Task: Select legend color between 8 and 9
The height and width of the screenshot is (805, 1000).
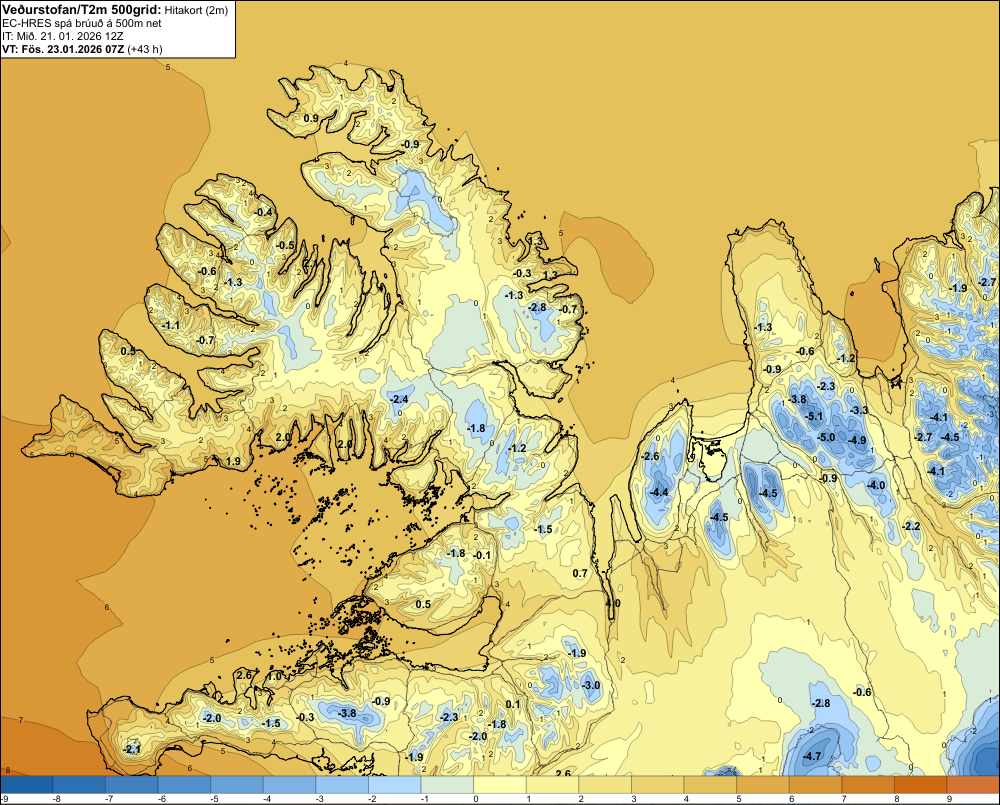Action: 920,784
